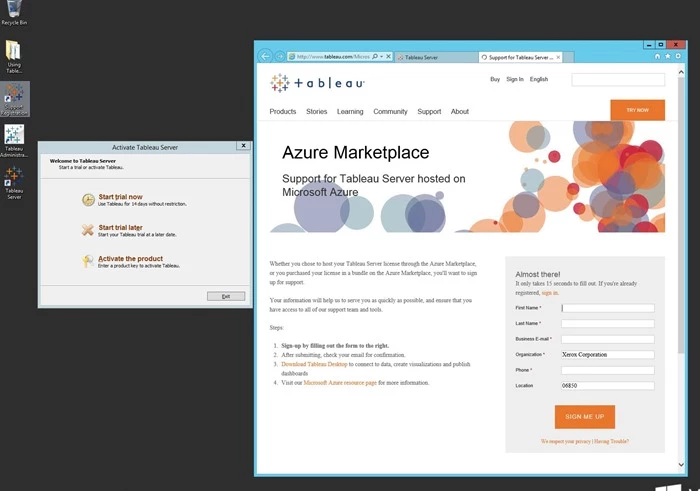This screenshot has height=491, width=700.
Task: Open the Support menu item
Action: (429, 112)
